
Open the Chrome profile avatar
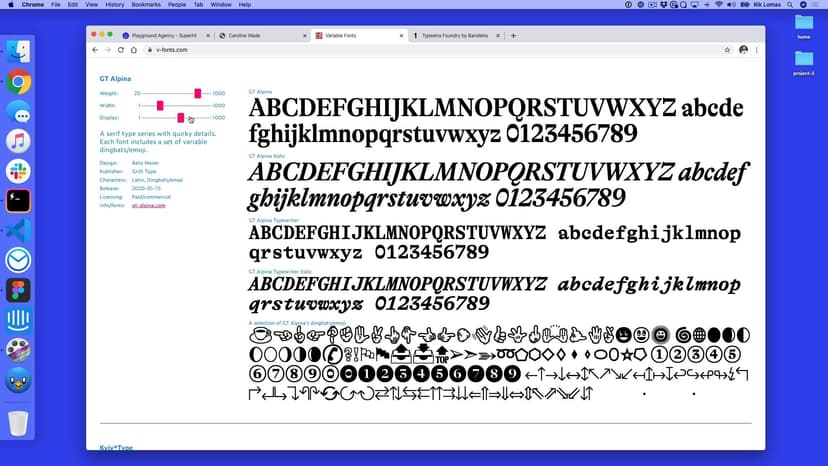click(743, 49)
